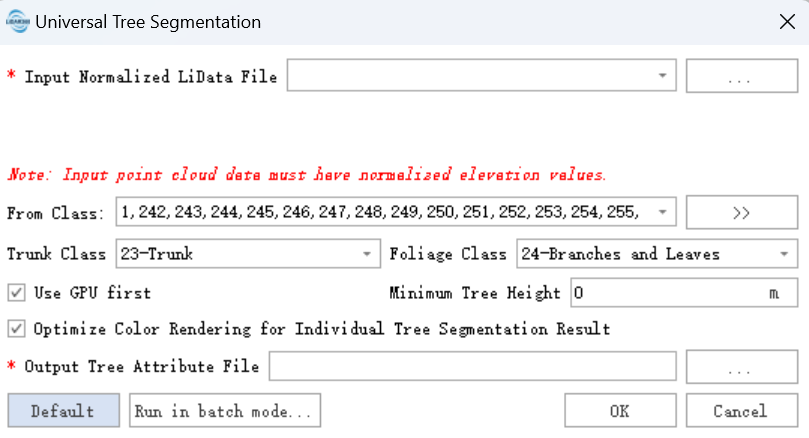Image resolution: width=809 pixels, height=438 pixels.
Task: Toggle the Use GPU first checkbox
Action: [17, 293]
